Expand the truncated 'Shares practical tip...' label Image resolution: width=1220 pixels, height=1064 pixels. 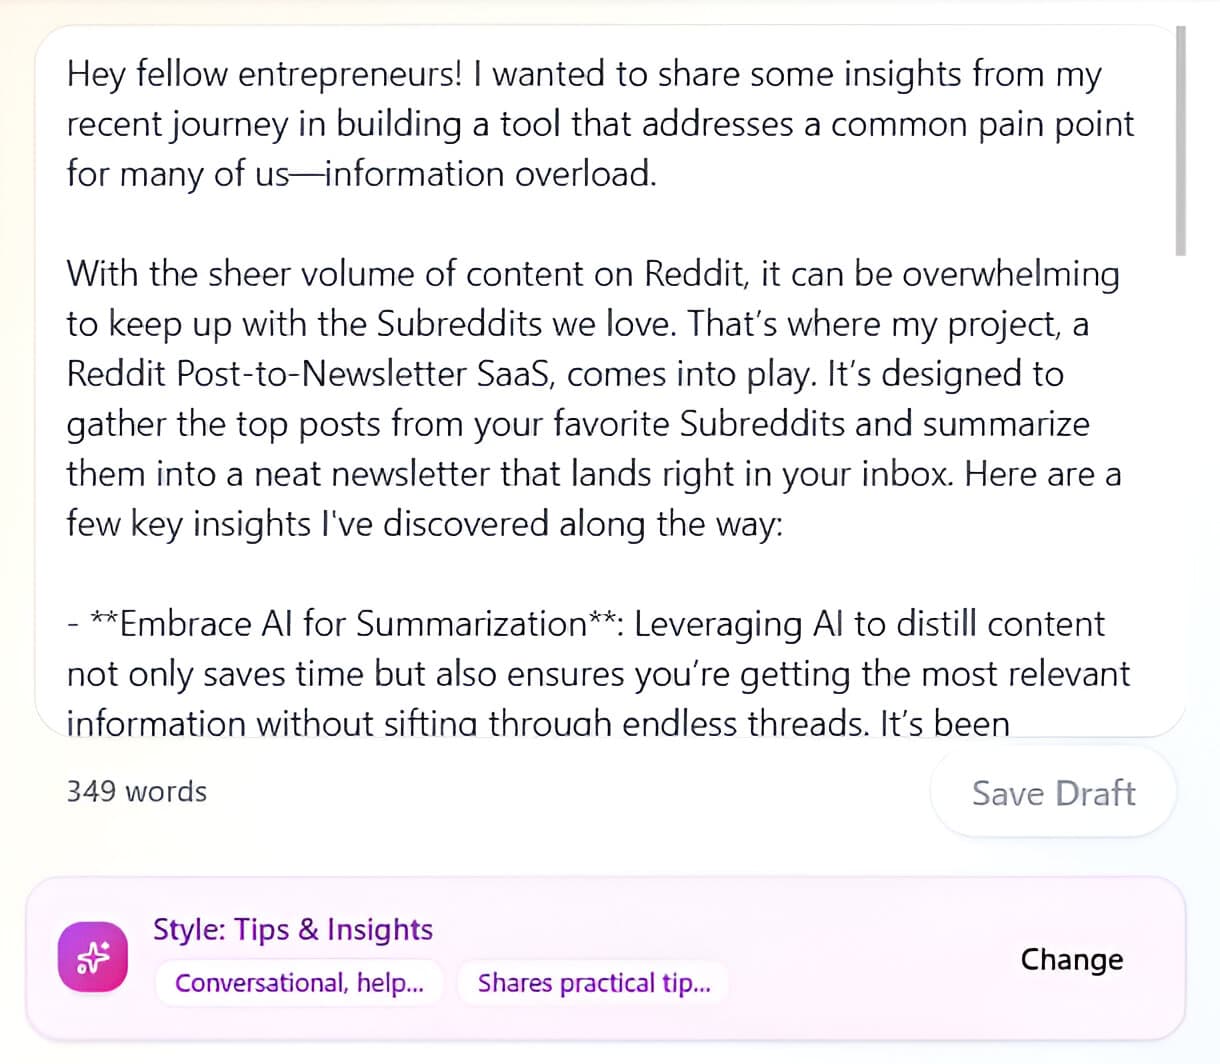point(593,983)
